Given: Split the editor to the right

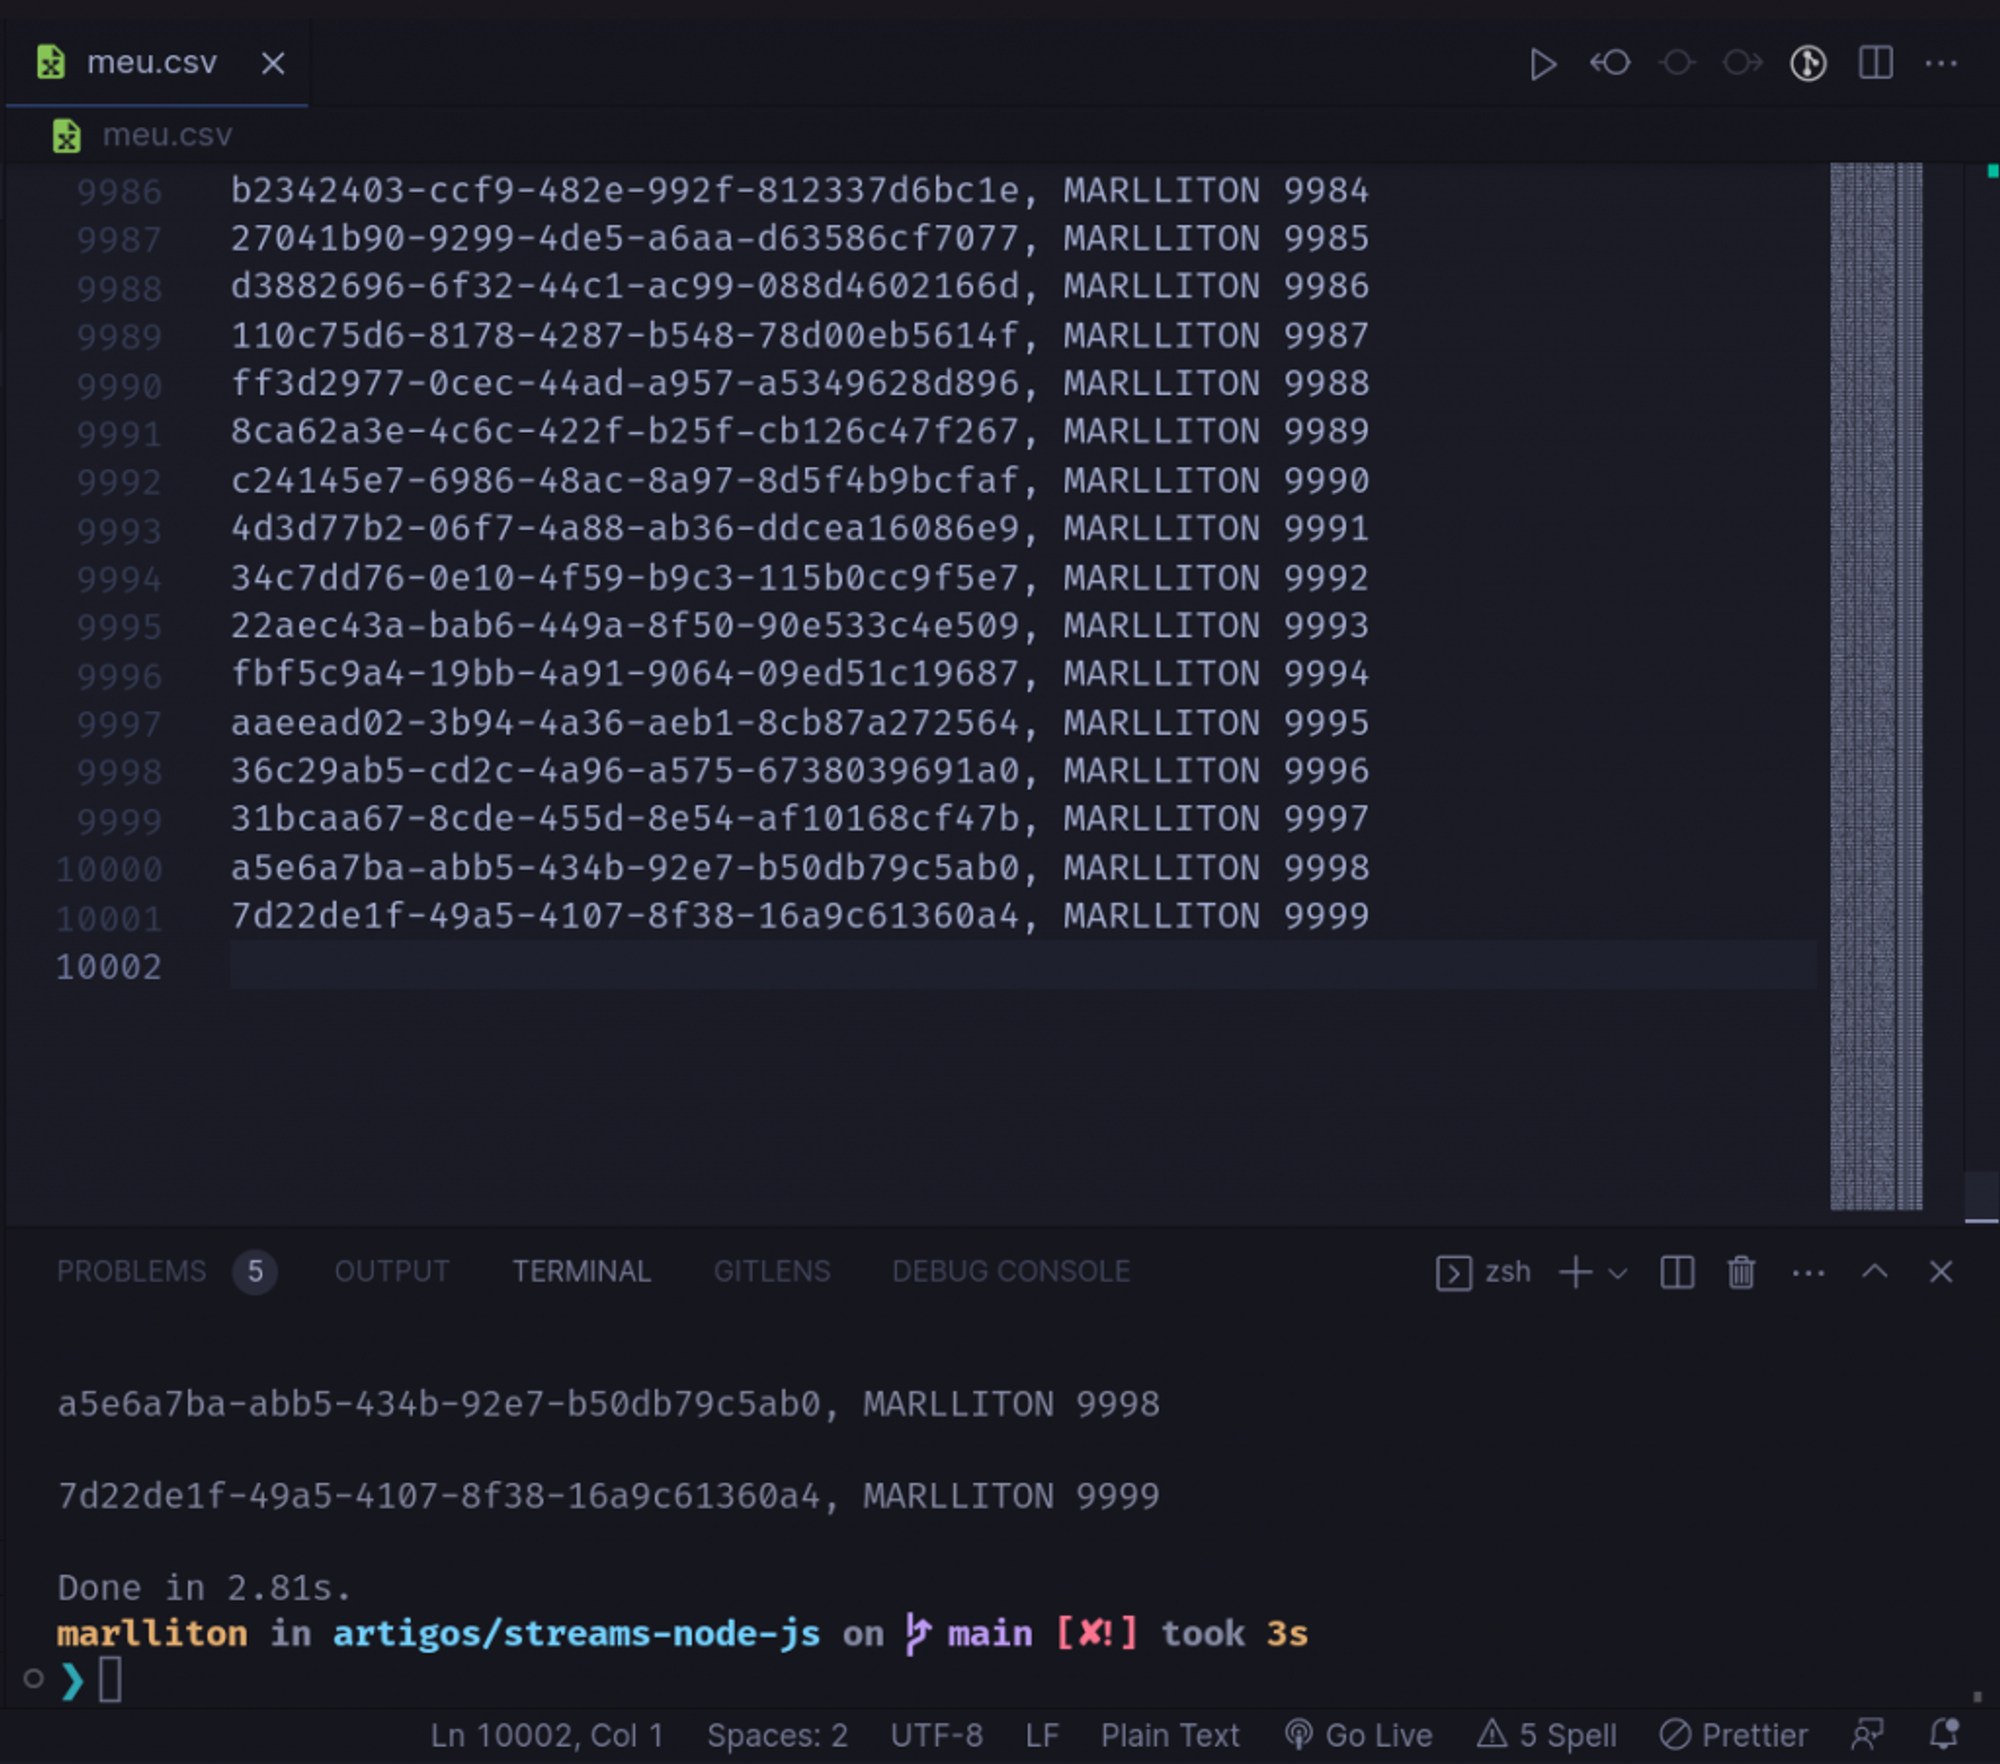Looking at the screenshot, I should tap(1875, 64).
